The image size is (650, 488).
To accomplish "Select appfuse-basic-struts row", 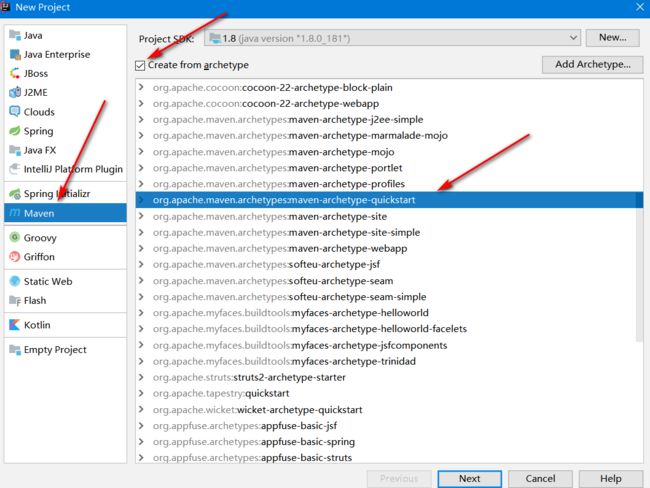I will click(389, 457).
